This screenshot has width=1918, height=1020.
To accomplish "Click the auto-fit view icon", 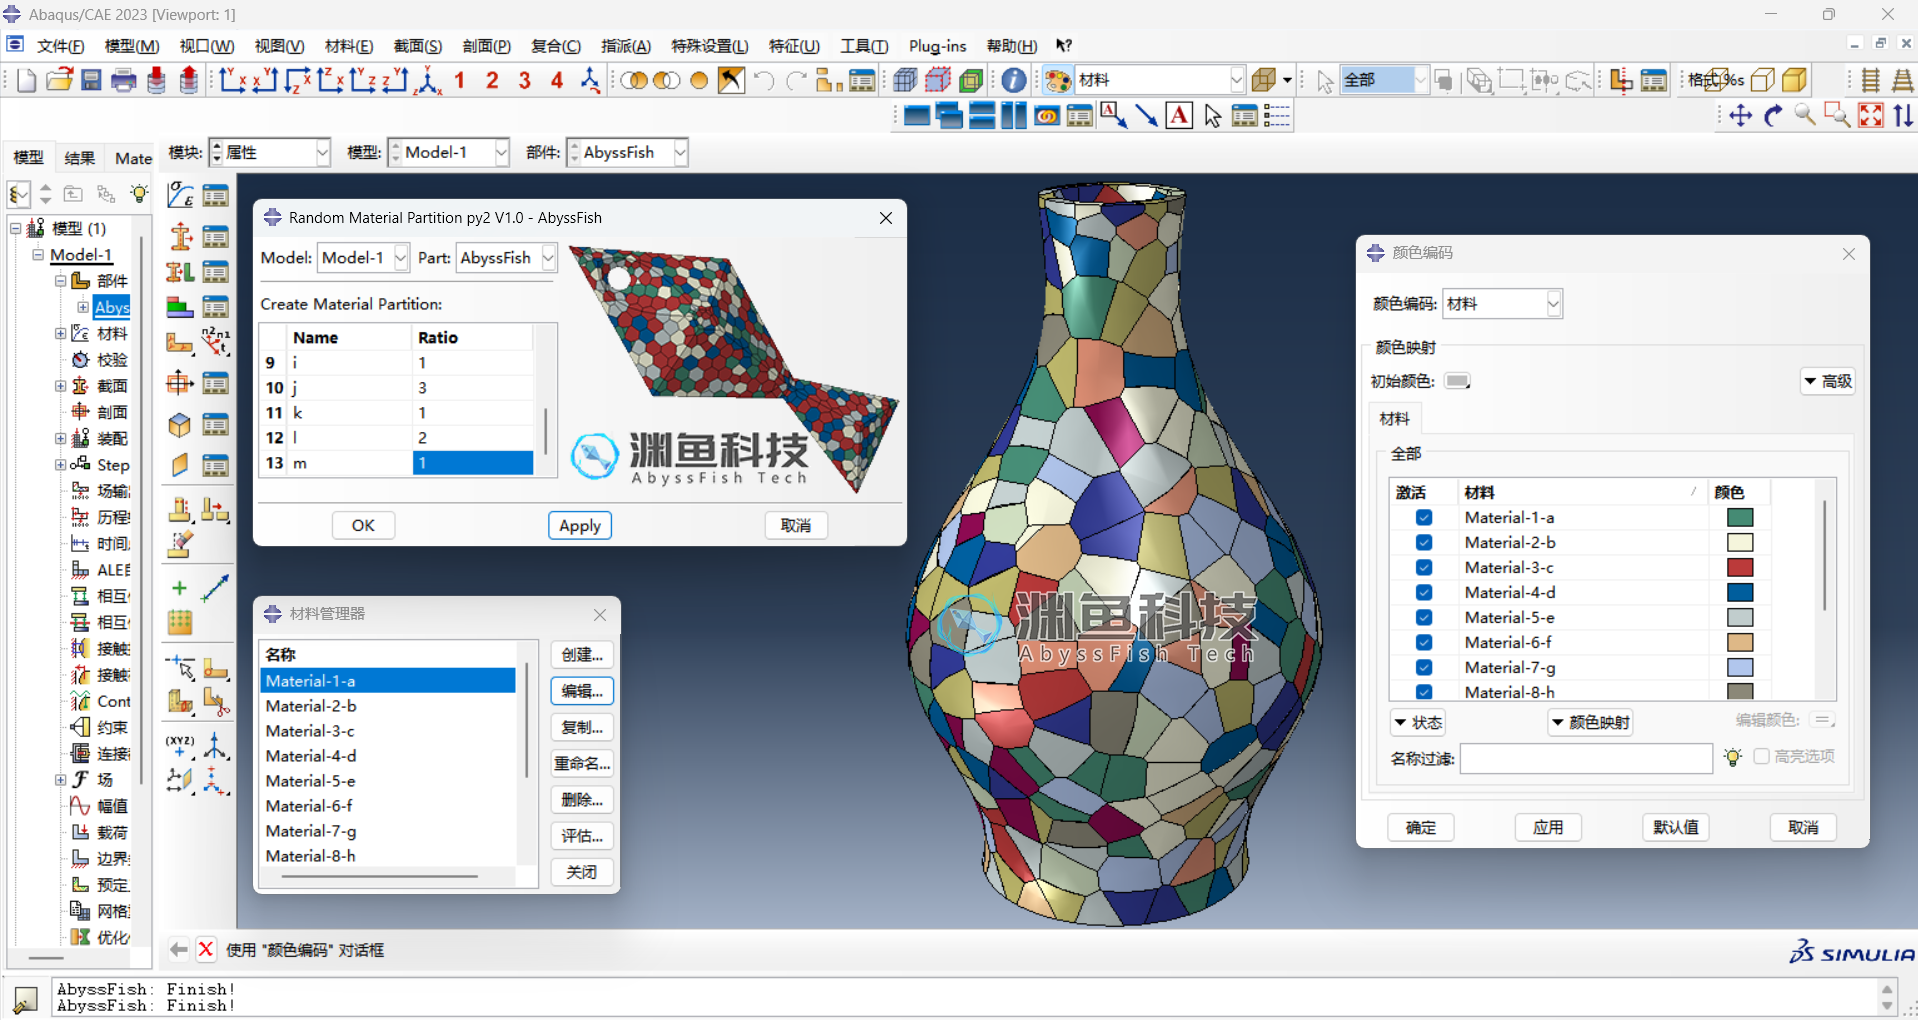I will click(x=1870, y=116).
